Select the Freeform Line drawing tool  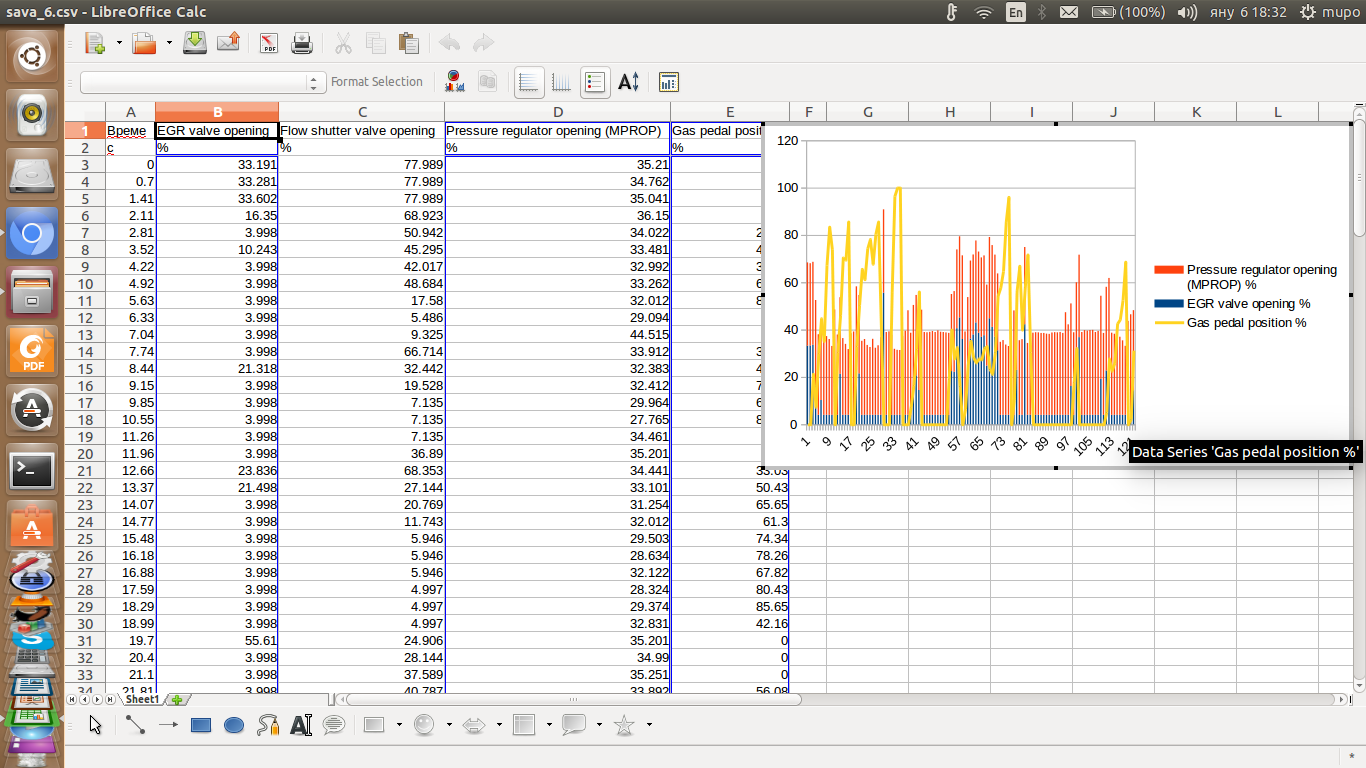coord(267,725)
